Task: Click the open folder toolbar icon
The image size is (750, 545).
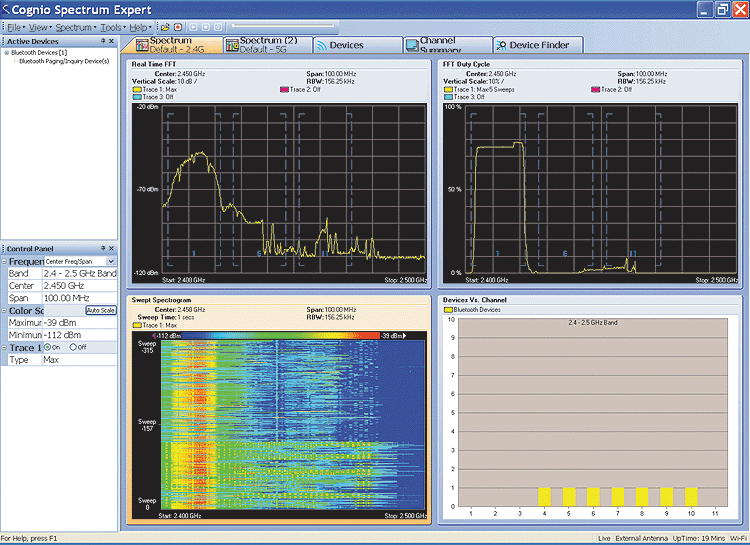Action: [x=165, y=27]
